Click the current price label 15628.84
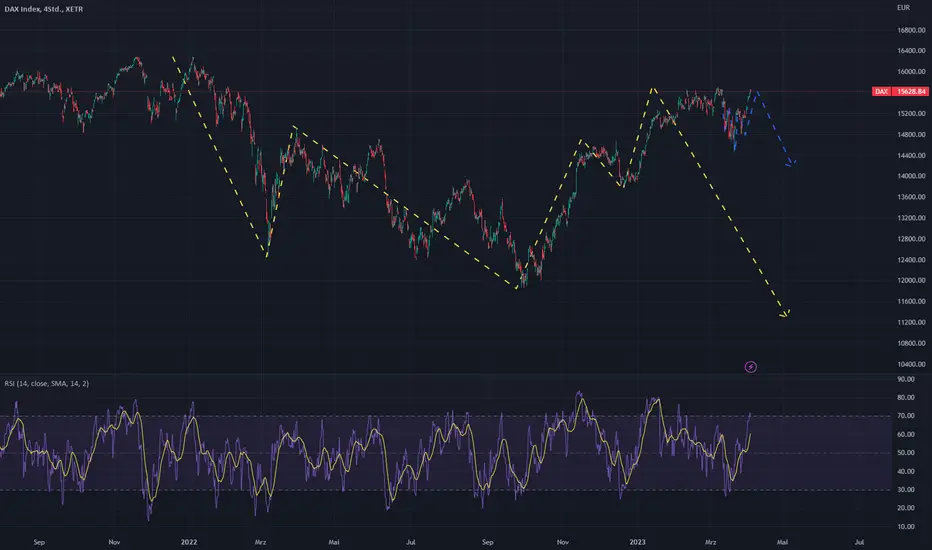The height and width of the screenshot is (550, 932). coord(911,92)
